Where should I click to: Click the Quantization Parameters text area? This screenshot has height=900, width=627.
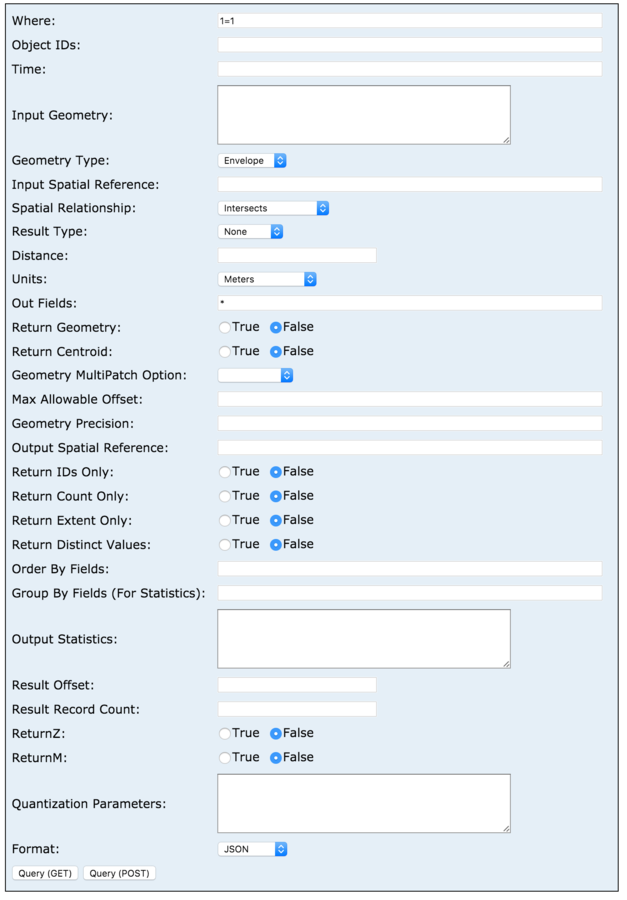tap(363, 804)
